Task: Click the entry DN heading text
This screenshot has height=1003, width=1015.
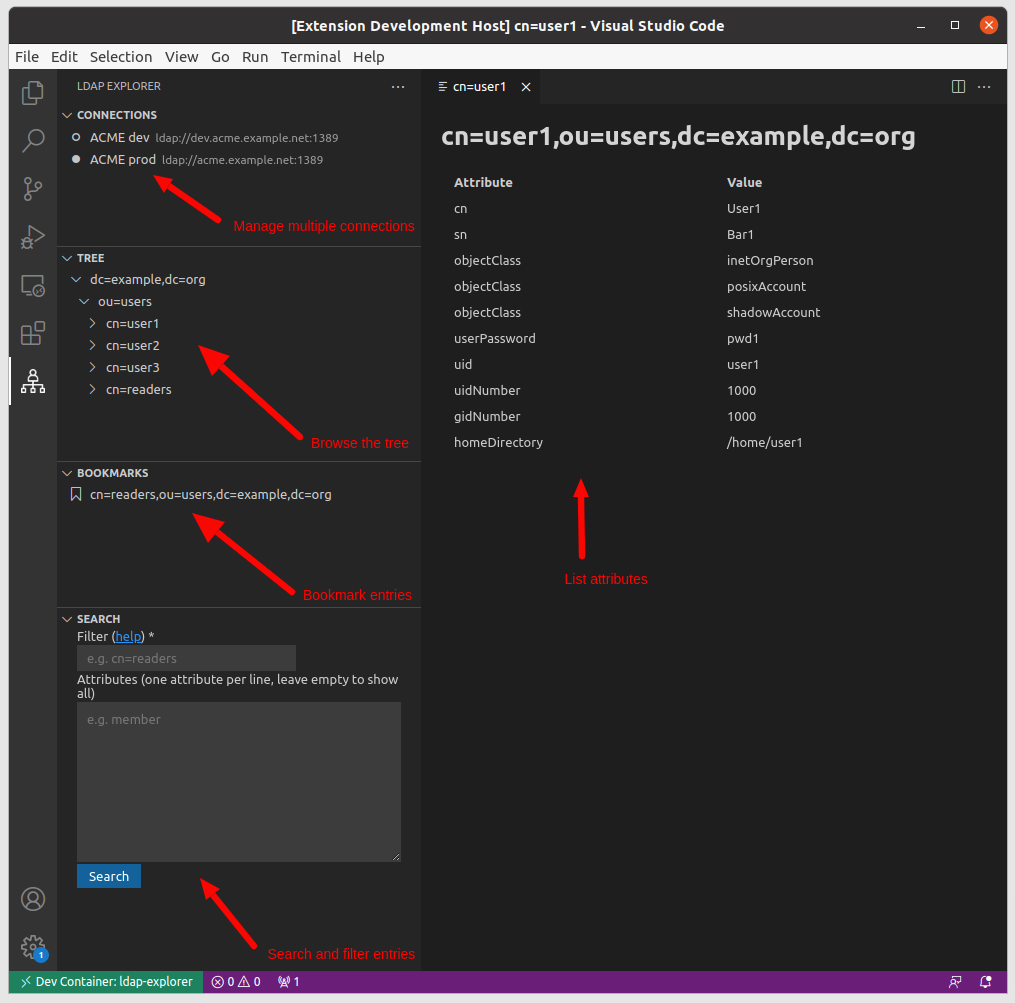Action: coord(678,137)
